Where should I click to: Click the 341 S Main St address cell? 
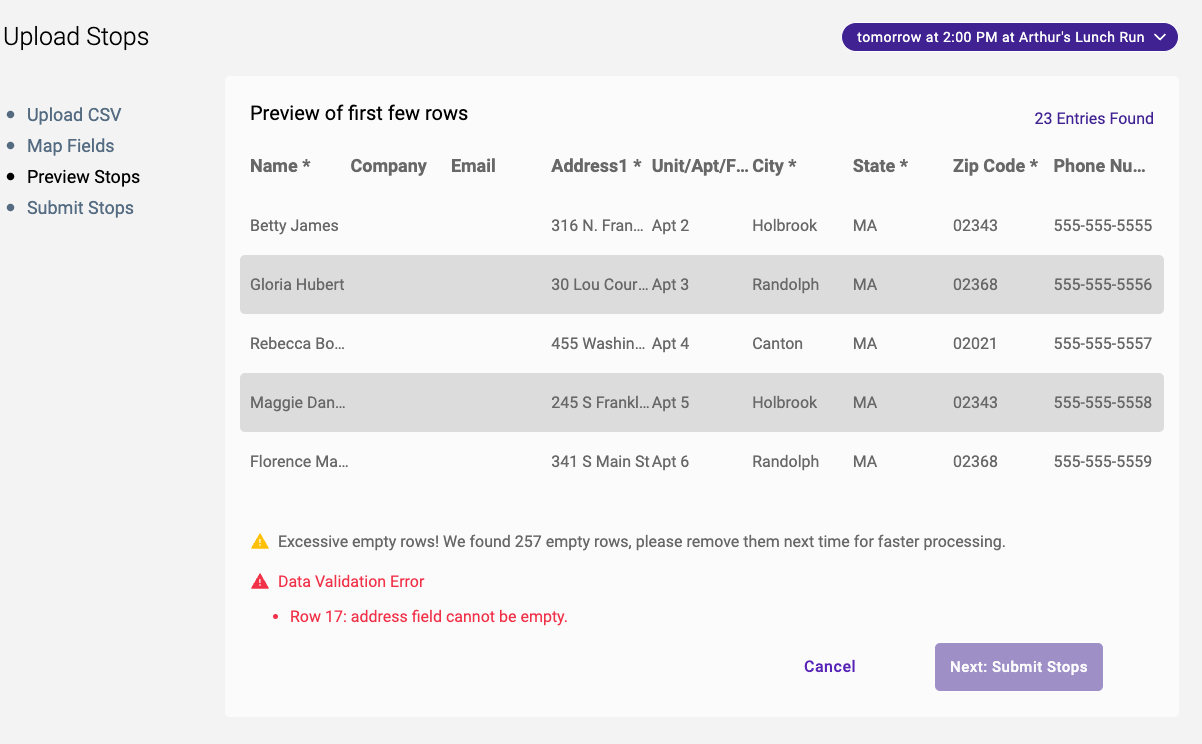coord(600,462)
